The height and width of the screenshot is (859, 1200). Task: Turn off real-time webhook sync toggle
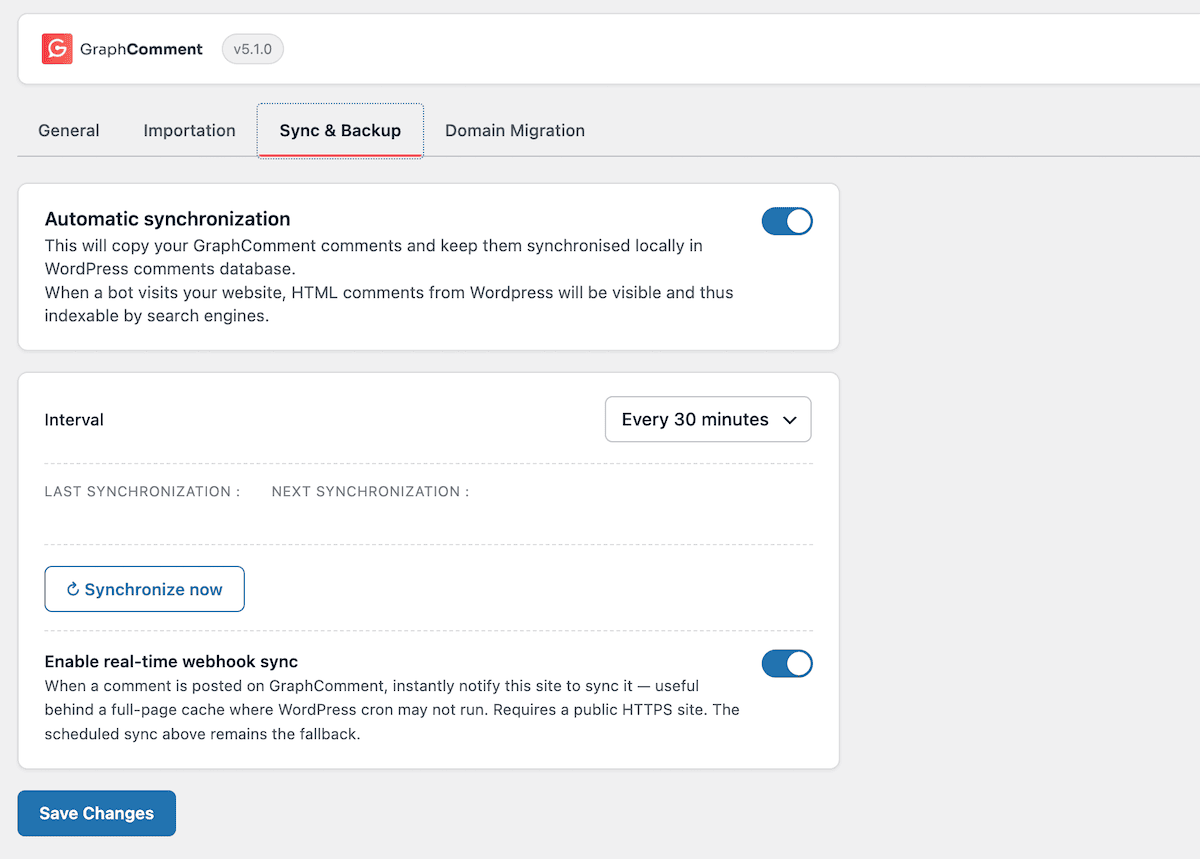click(x=787, y=663)
